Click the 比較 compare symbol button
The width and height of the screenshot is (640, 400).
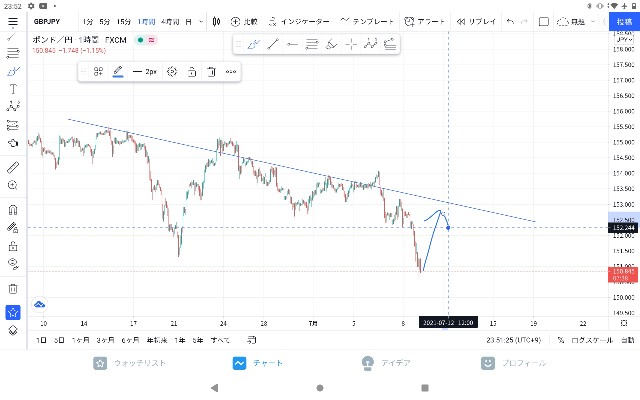point(244,22)
